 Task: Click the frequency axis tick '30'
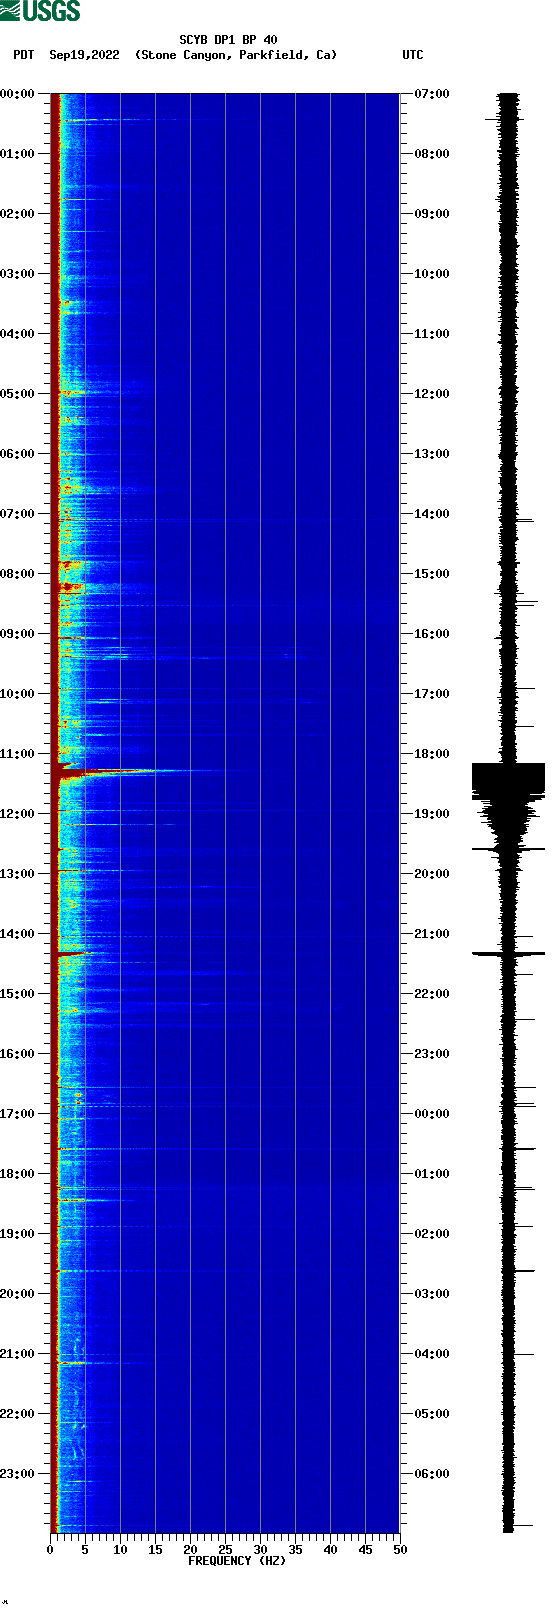coord(260,1550)
